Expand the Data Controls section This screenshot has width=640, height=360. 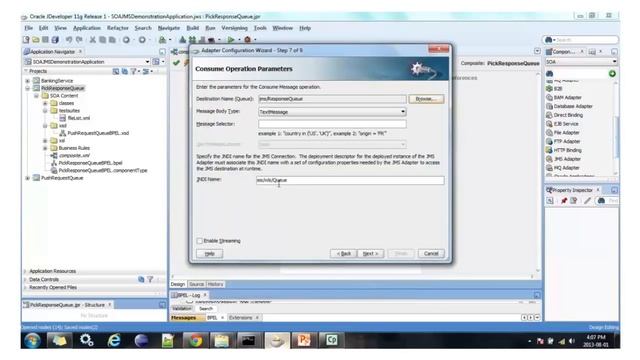25,280
